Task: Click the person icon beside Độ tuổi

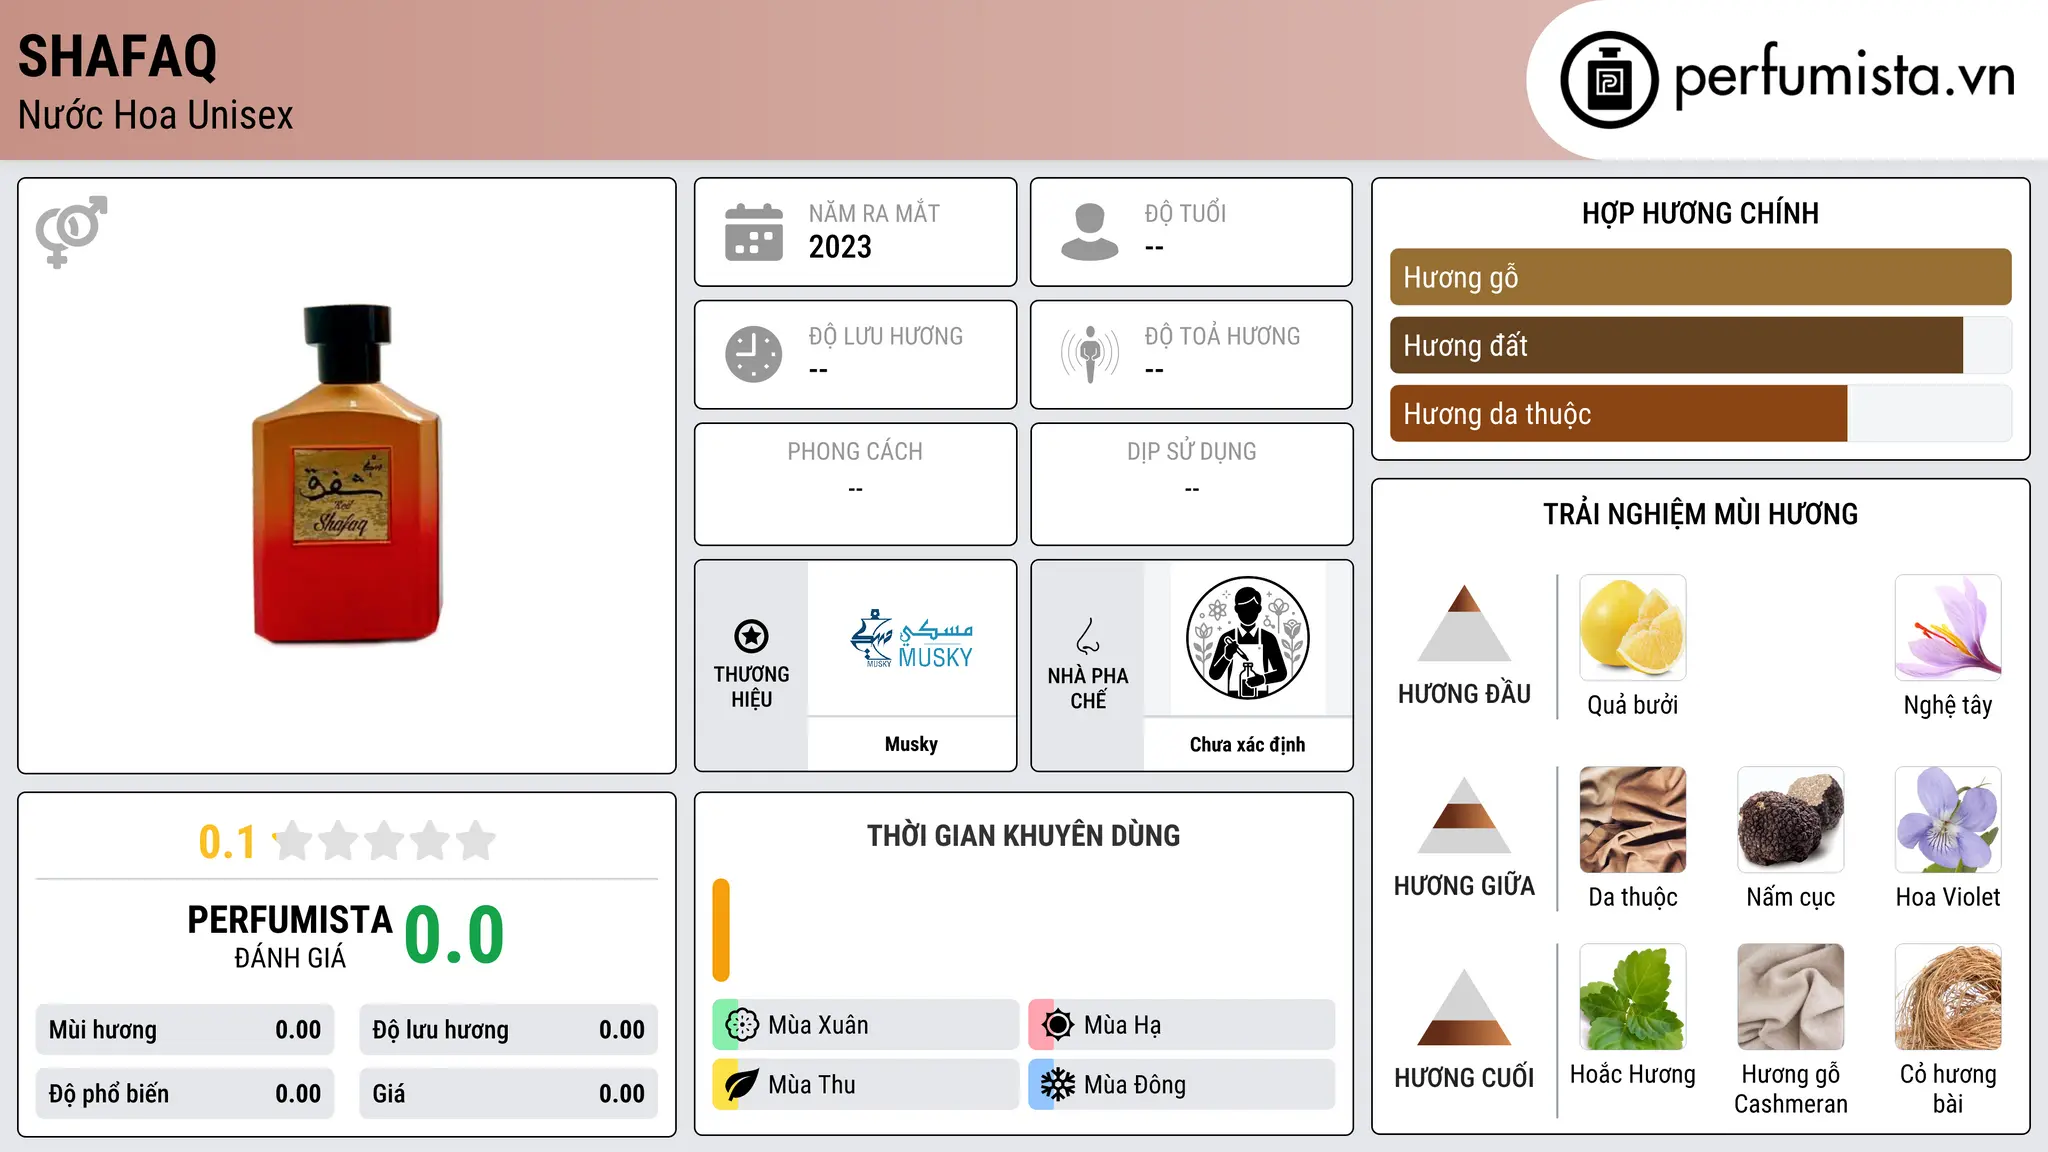Action: [1089, 232]
